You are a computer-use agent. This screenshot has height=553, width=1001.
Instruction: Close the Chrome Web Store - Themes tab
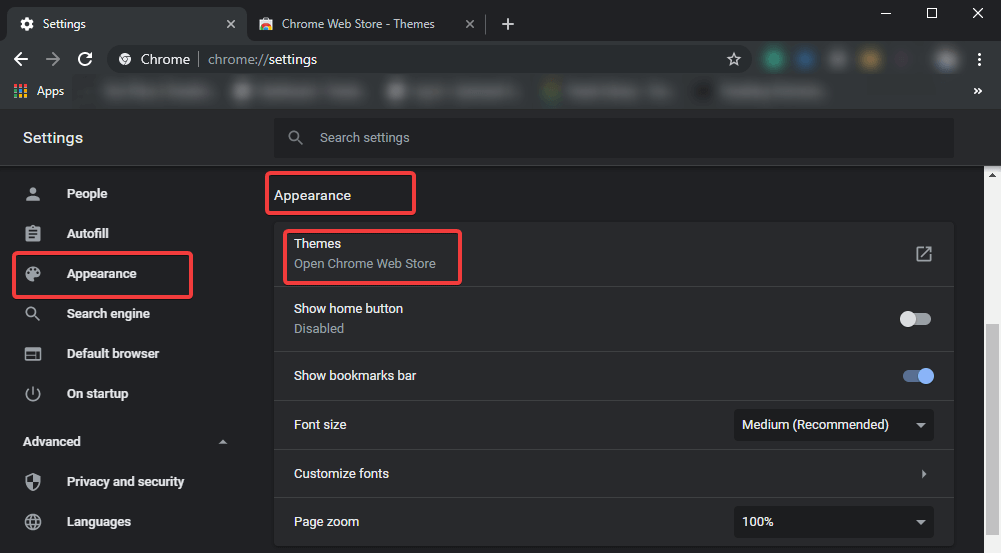point(470,24)
